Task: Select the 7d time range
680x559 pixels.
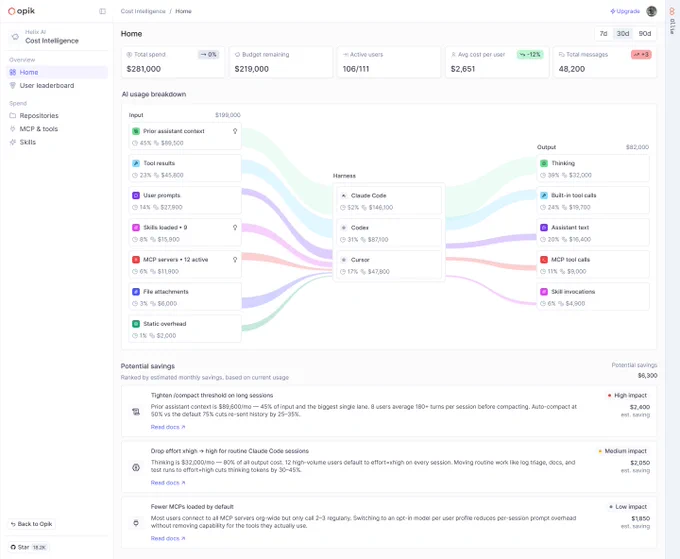Action: [603, 33]
